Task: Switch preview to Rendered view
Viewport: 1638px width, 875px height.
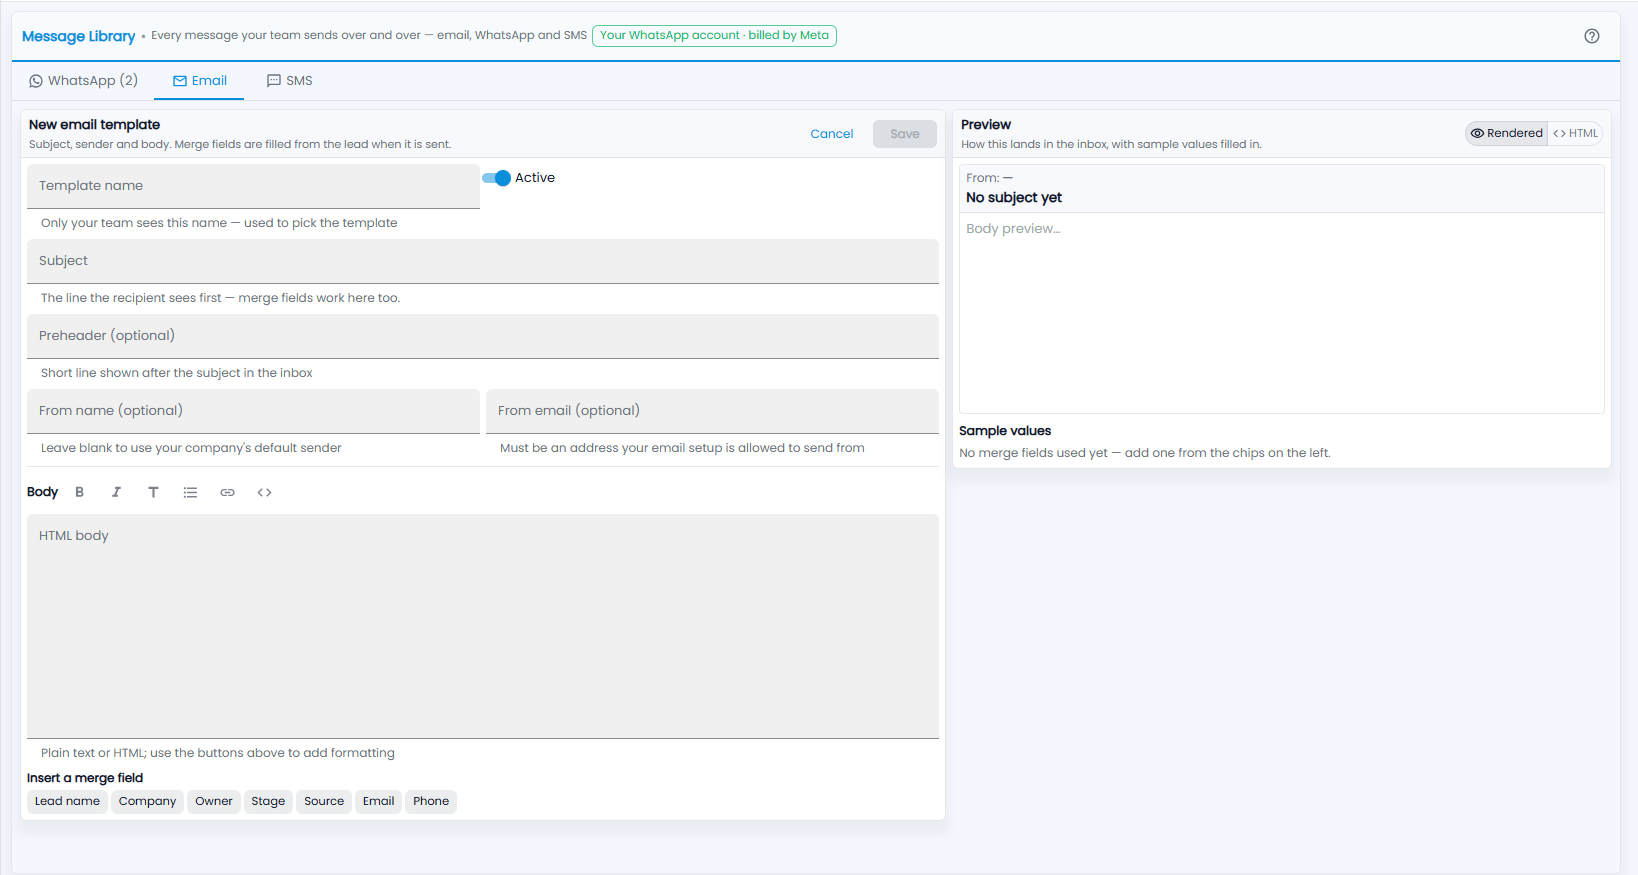Action: click(x=1507, y=133)
